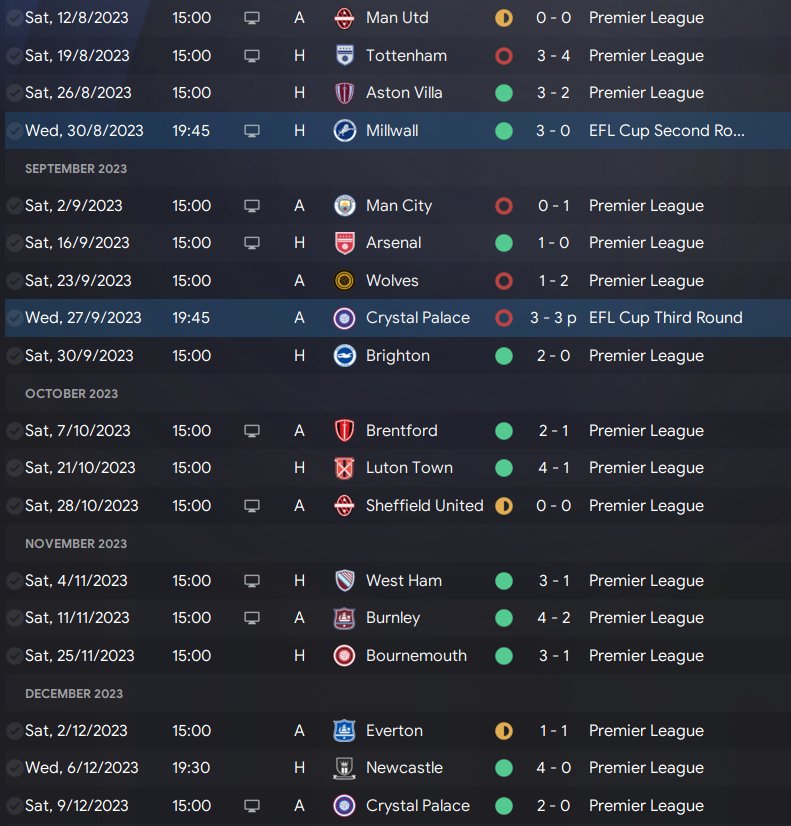This screenshot has height=826, width=791.
Task: Open the Sheffield United team link
Action: tap(424, 506)
